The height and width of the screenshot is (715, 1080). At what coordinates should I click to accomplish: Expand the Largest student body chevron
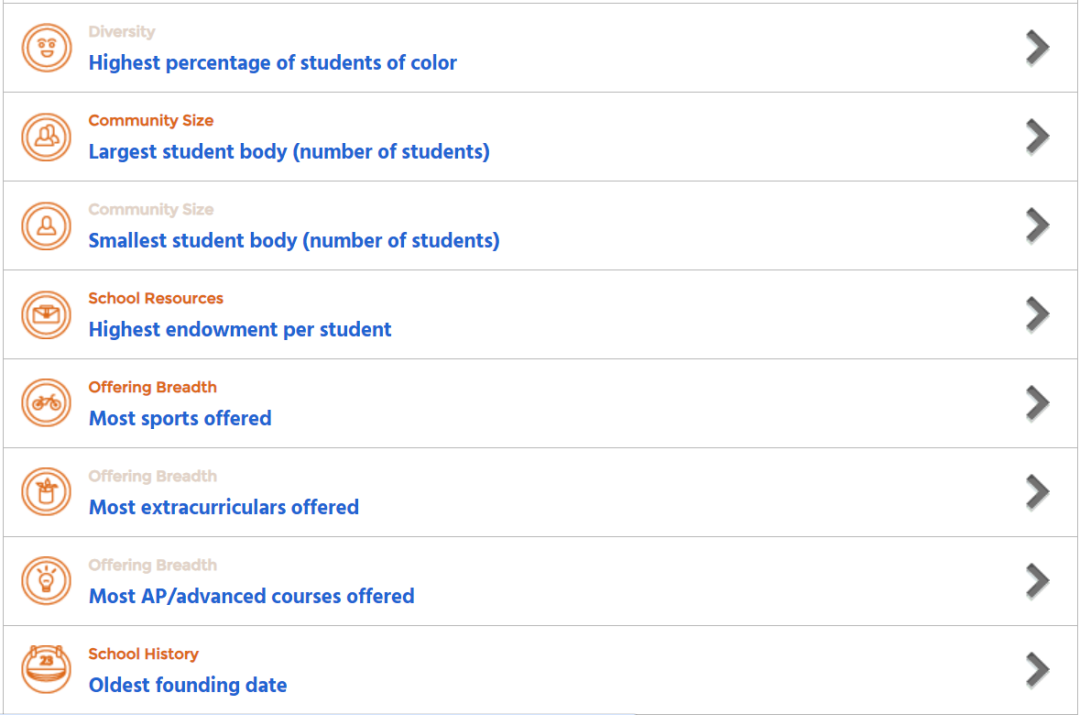click(x=1037, y=137)
